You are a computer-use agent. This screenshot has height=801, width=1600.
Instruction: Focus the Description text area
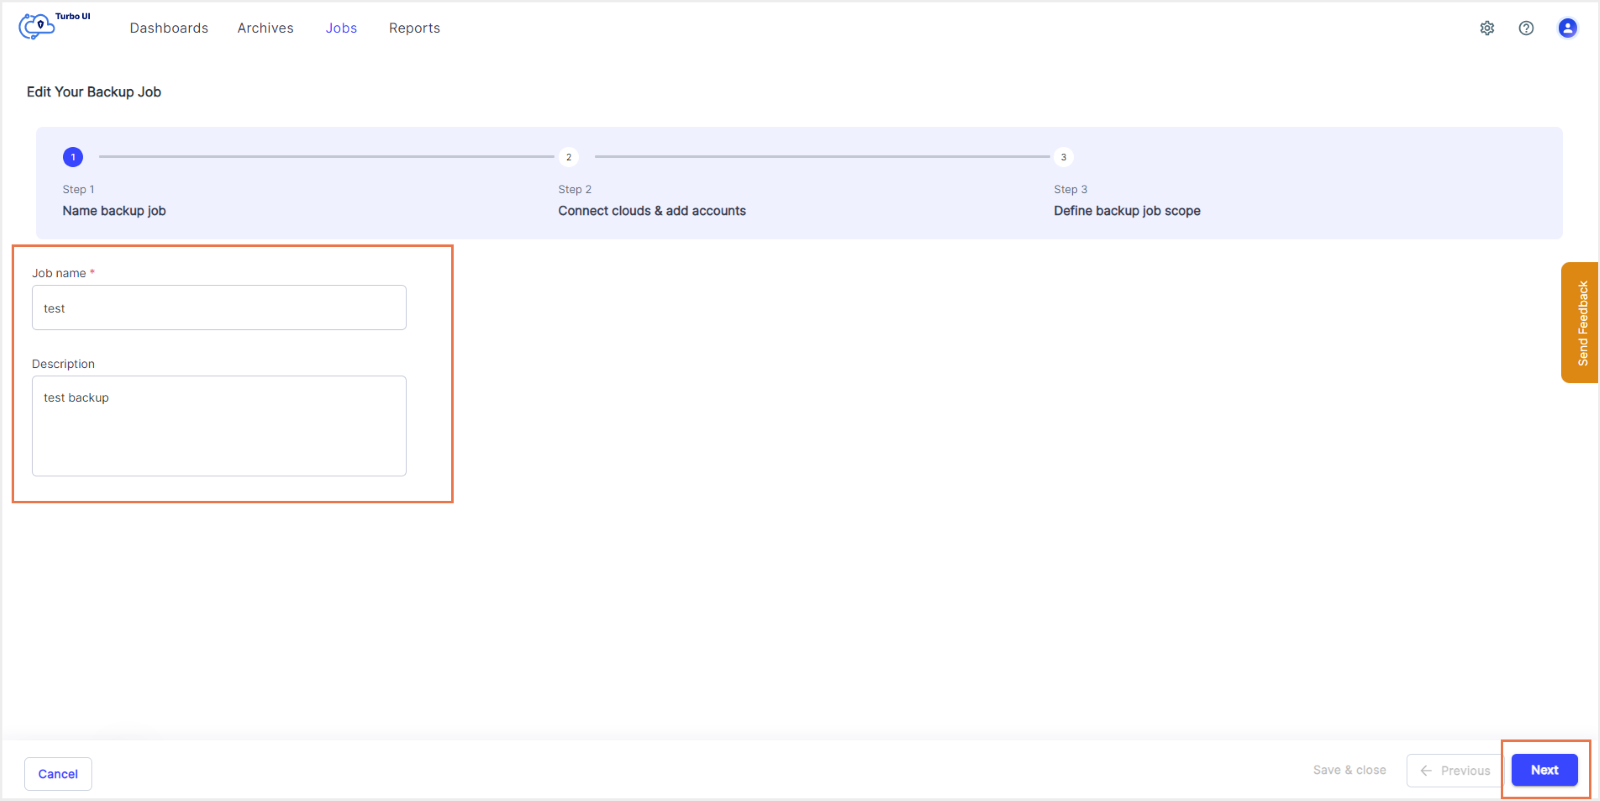click(x=219, y=426)
